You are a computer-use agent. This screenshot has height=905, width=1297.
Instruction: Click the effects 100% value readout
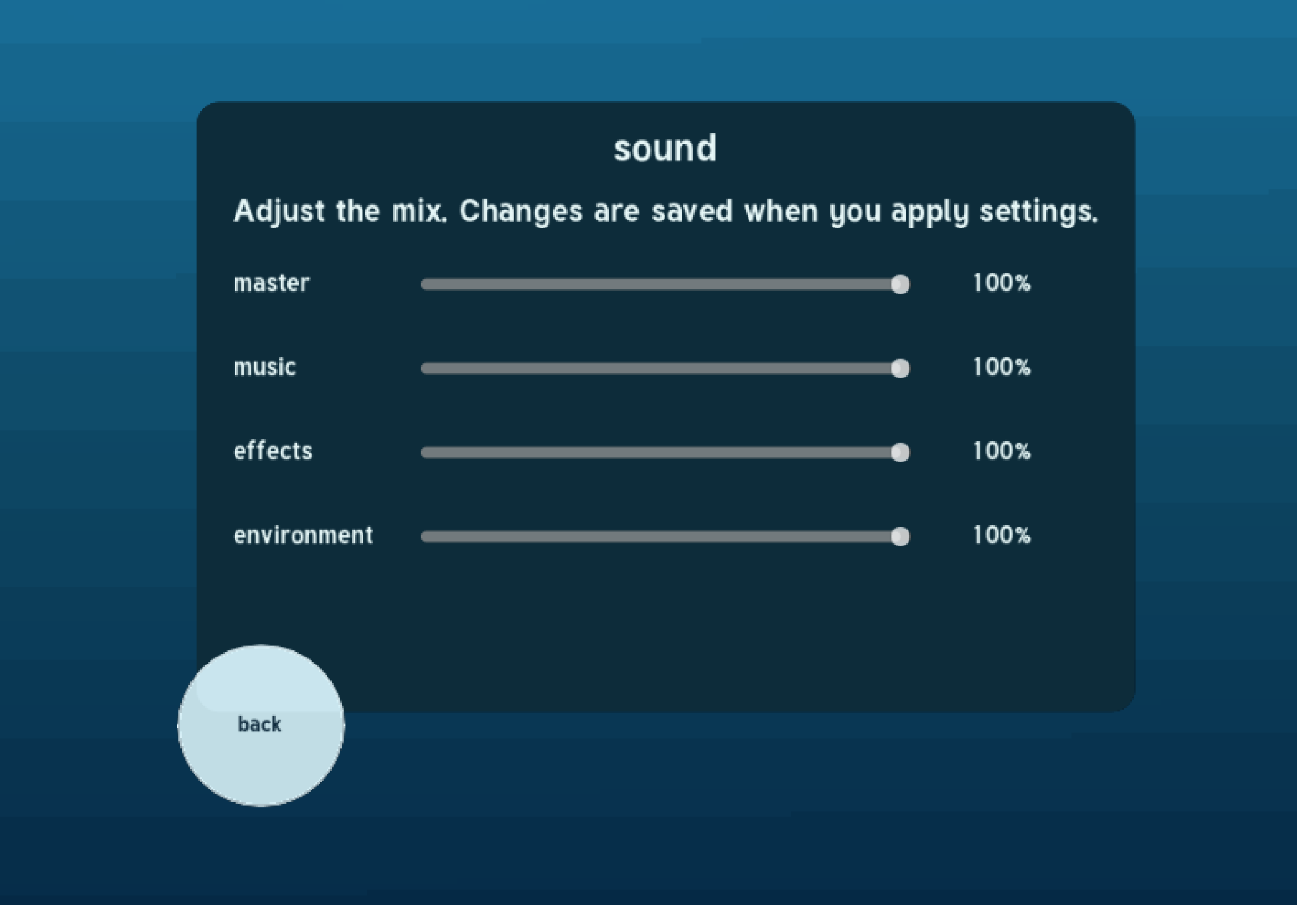click(1001, 451)
